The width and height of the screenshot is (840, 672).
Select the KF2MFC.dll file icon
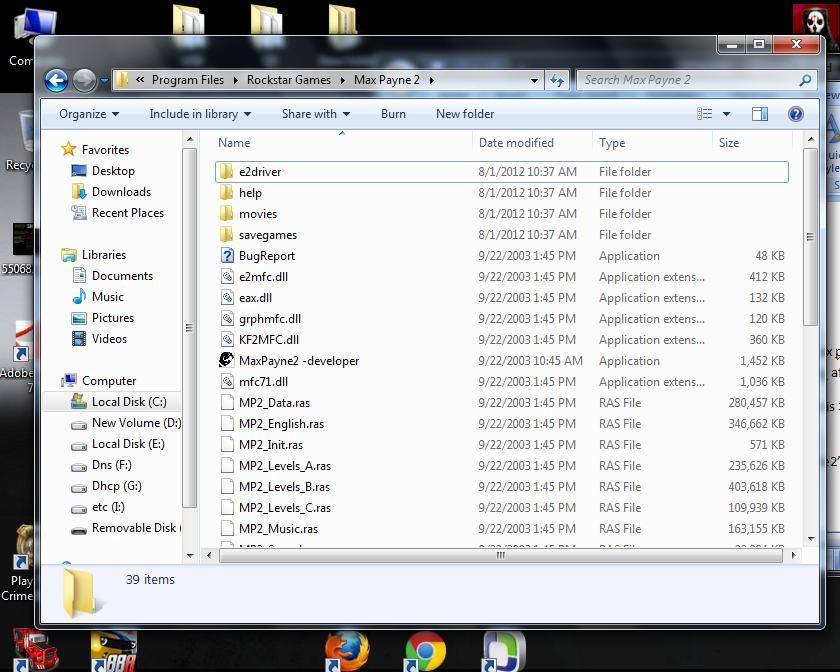tap(227, 340)
